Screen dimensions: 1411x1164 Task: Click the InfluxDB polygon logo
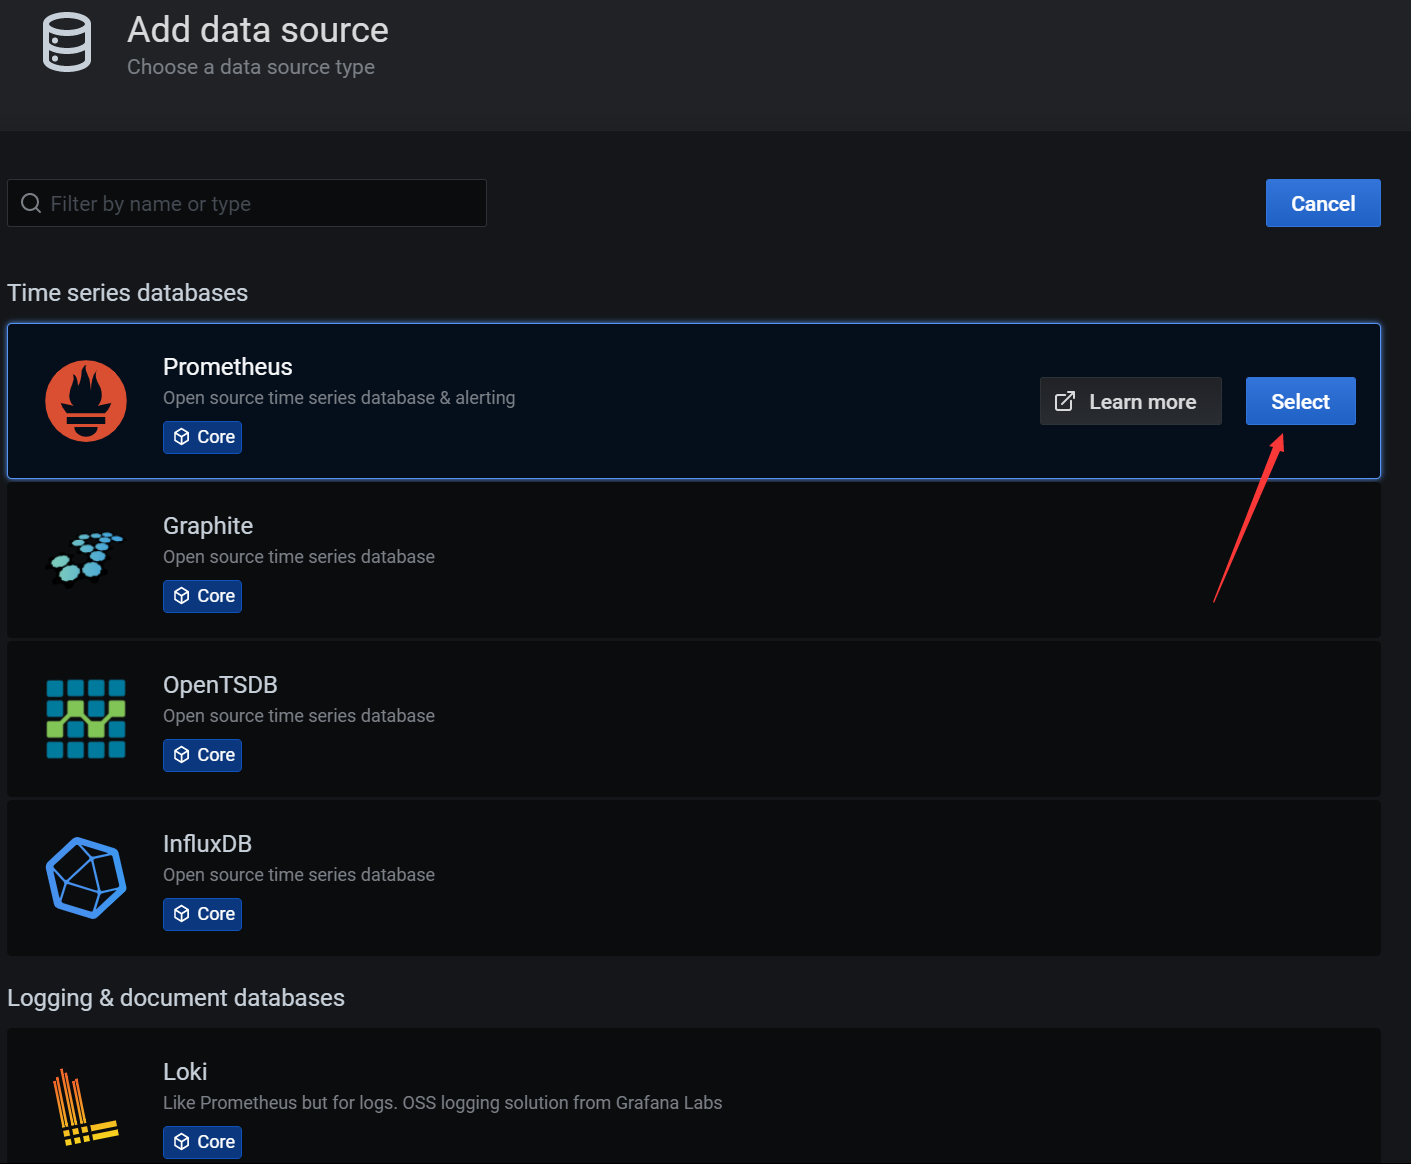pos(86,878)
